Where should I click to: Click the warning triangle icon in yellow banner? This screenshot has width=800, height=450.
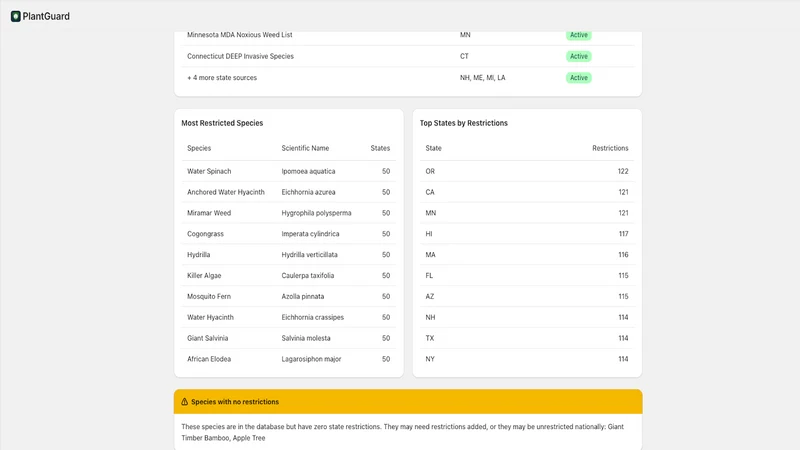pos(185,402)
